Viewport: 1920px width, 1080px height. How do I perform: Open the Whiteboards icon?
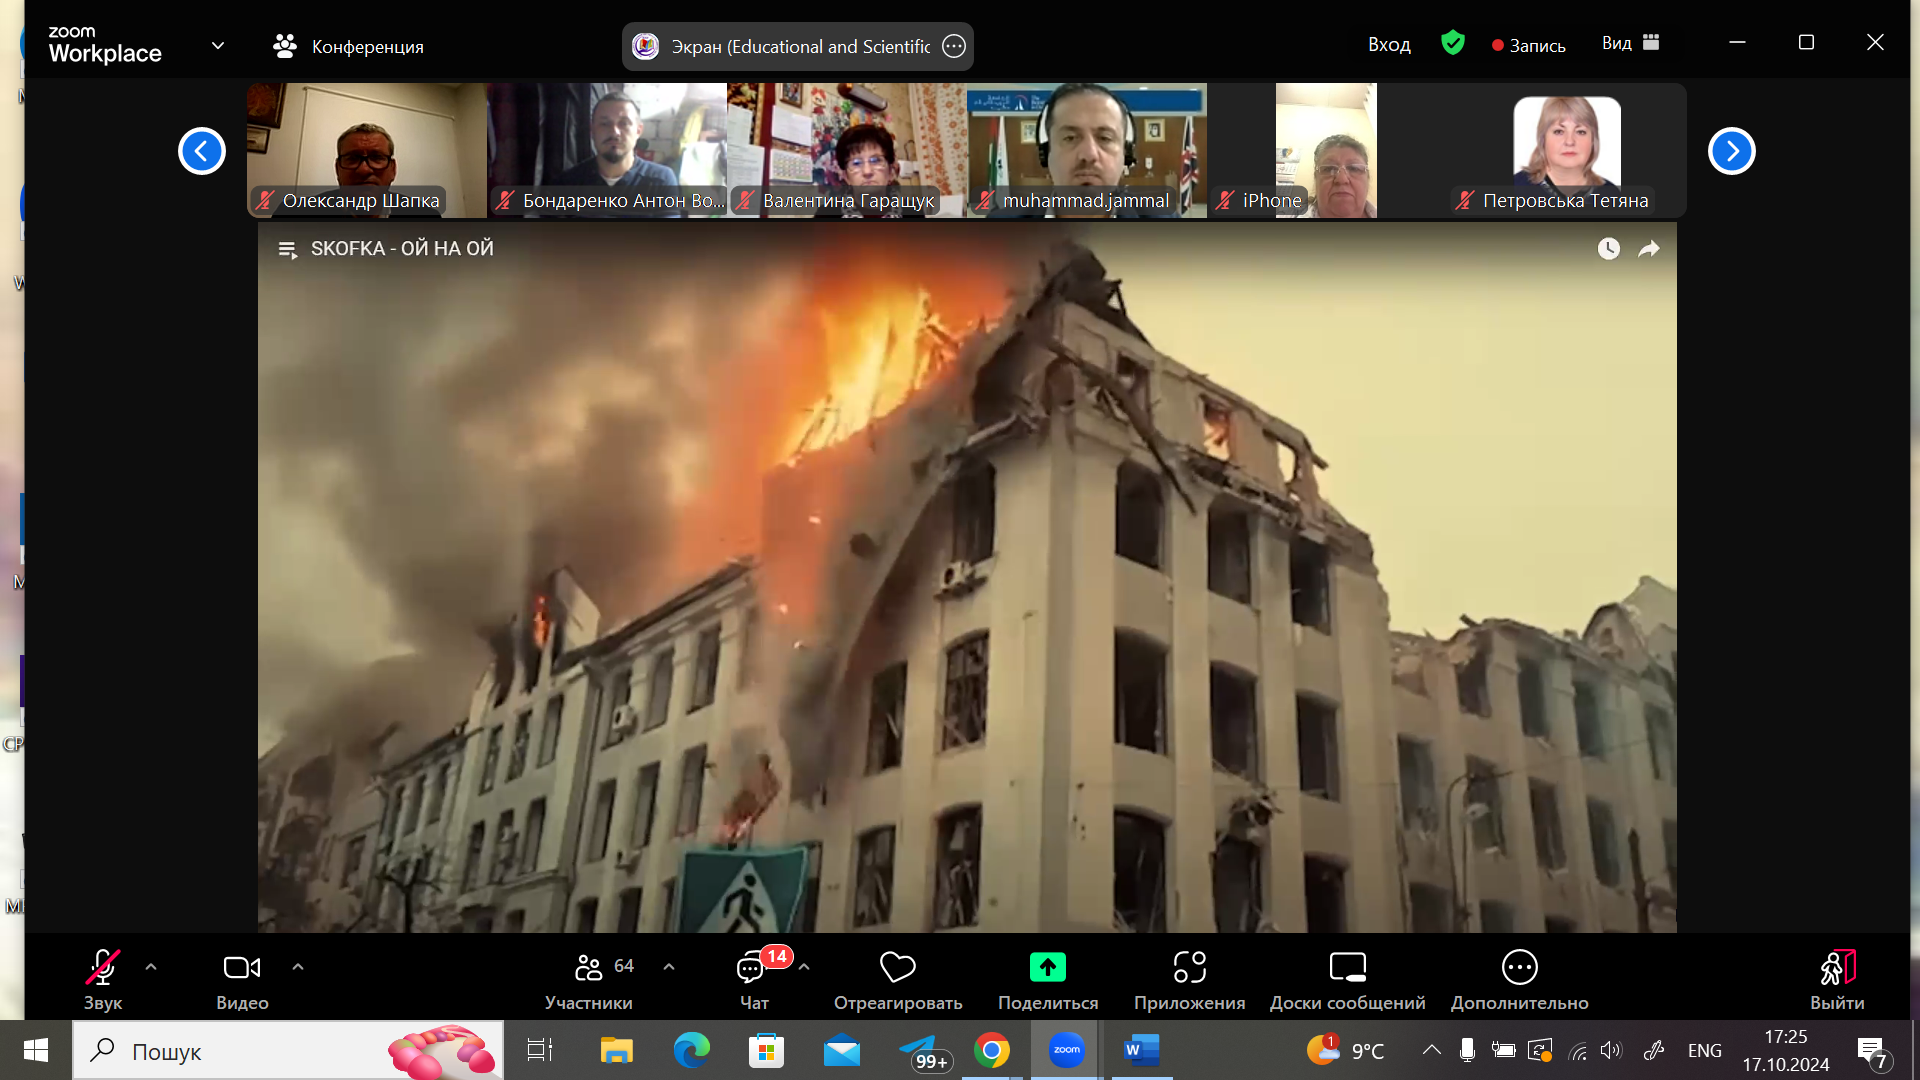point(1347,968)
